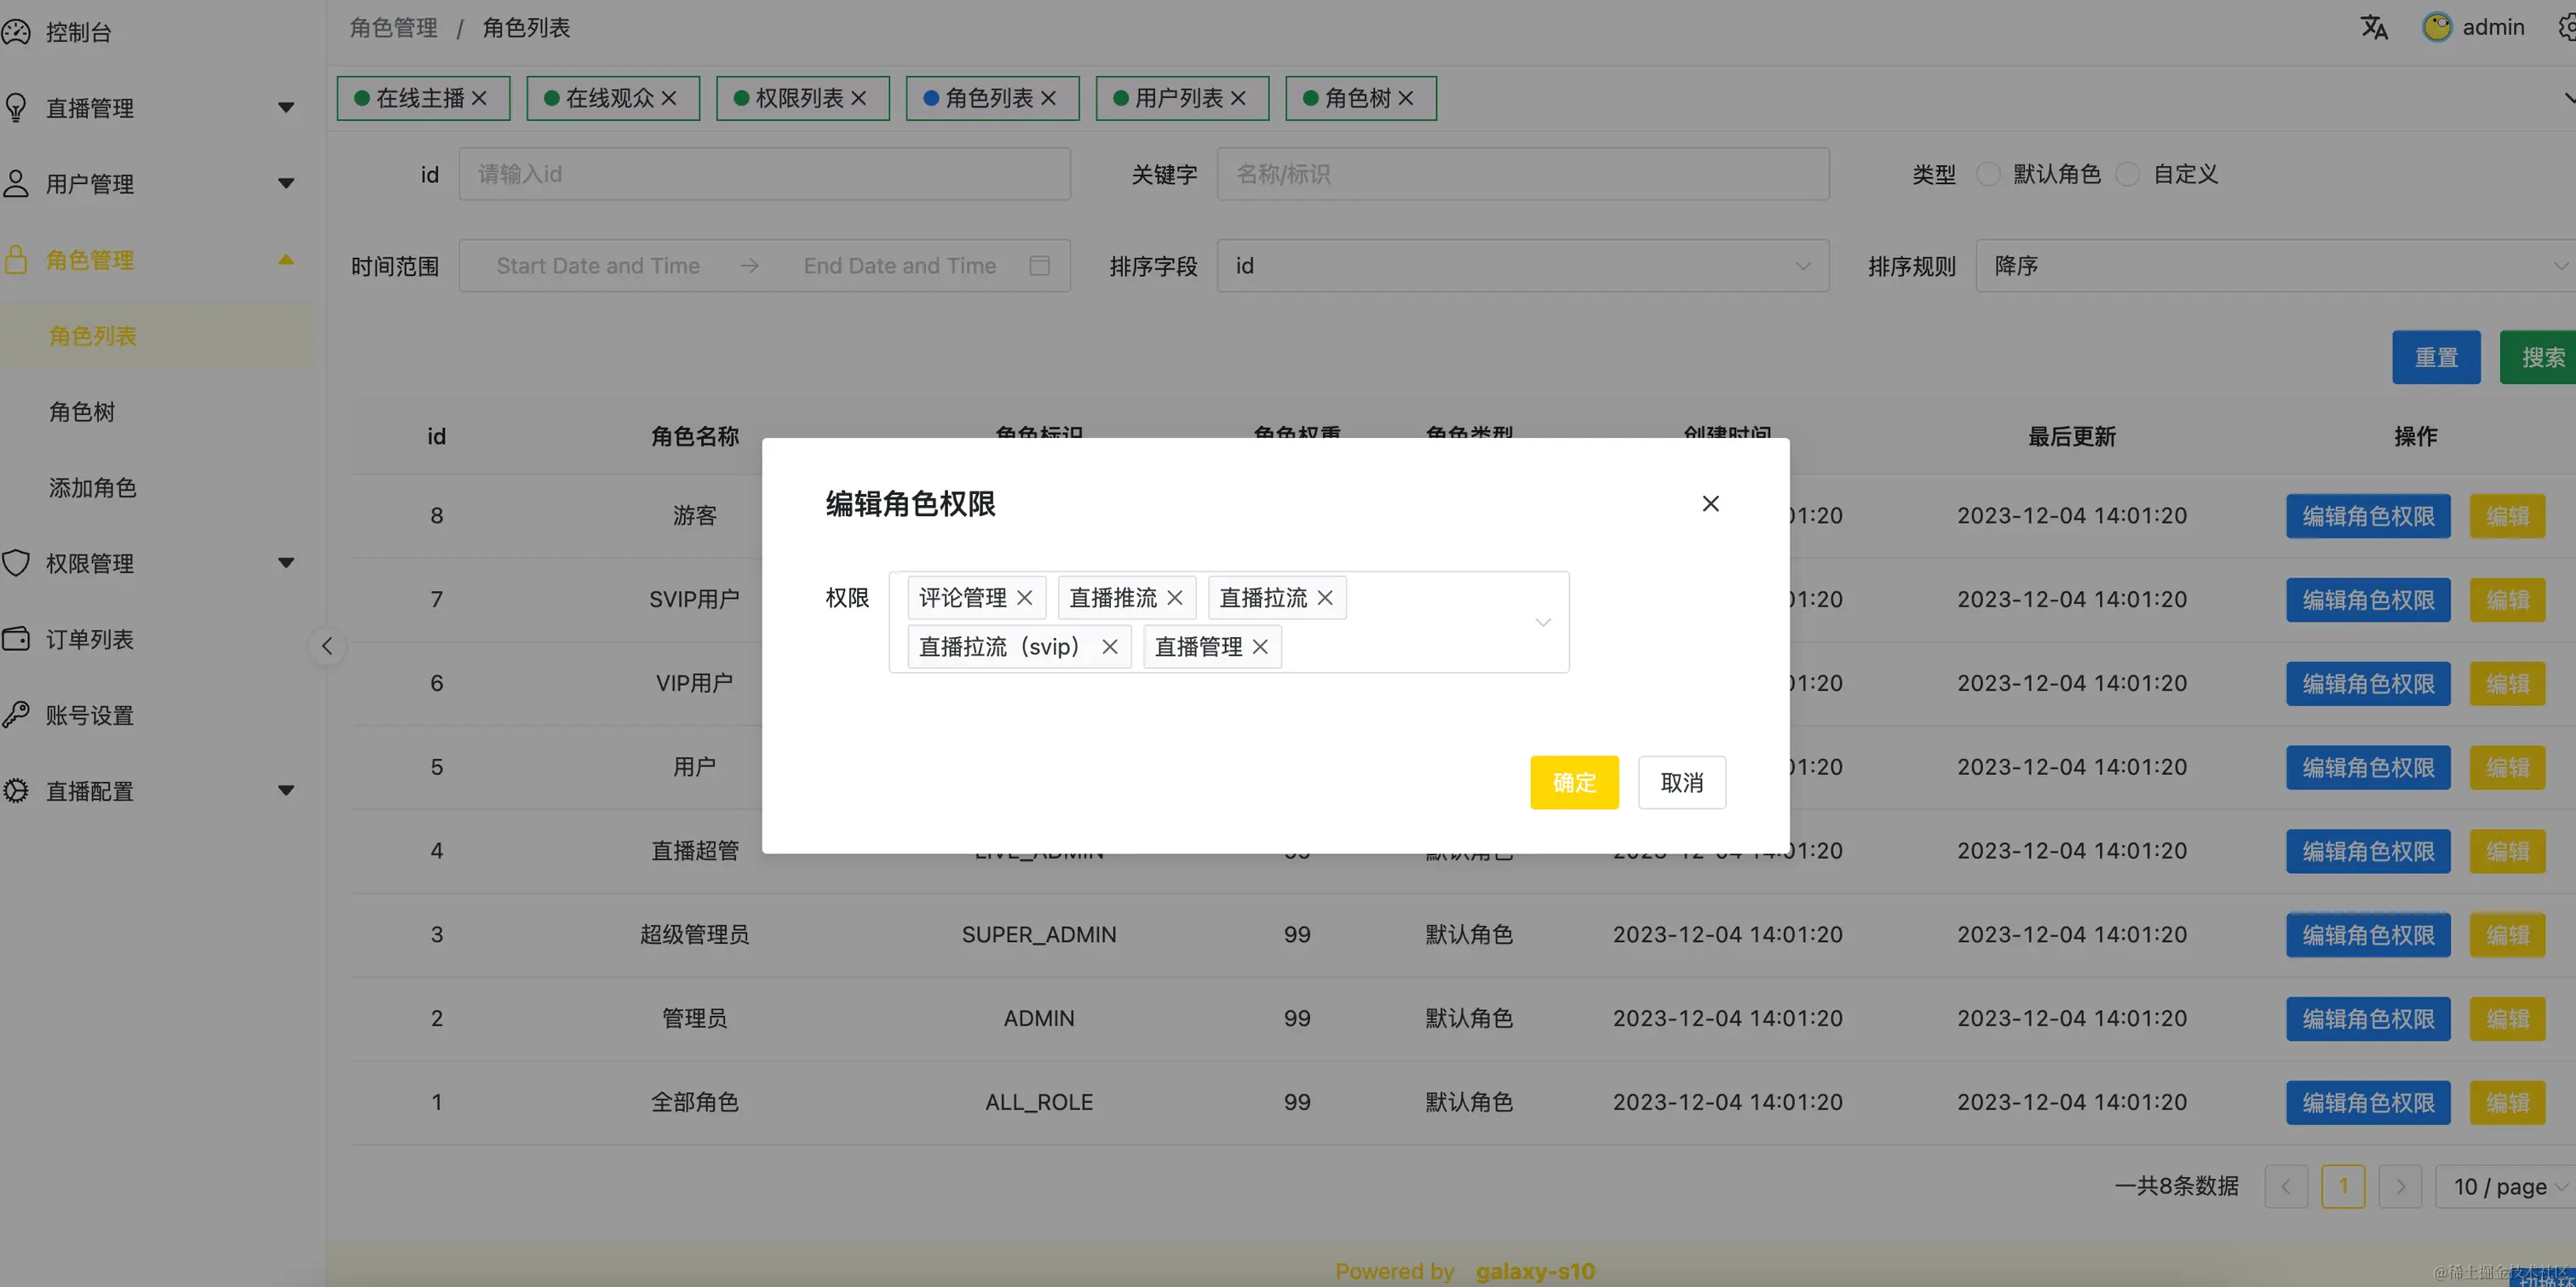Open the 10 / page size dropdown

click(2506, 1186)
